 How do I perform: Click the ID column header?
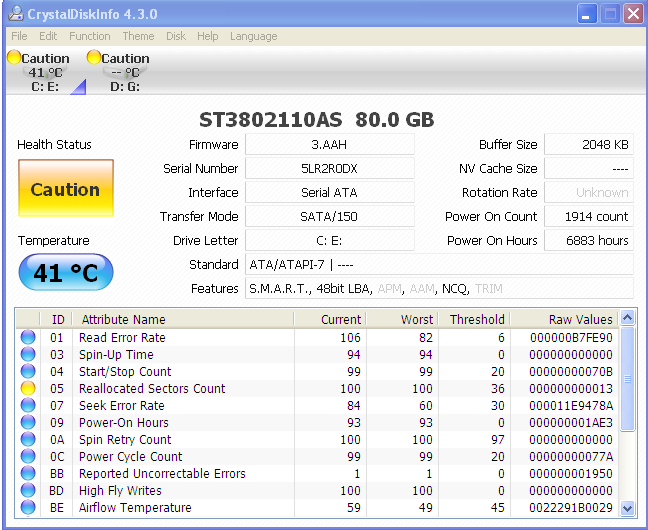click(x=57, y=319)
